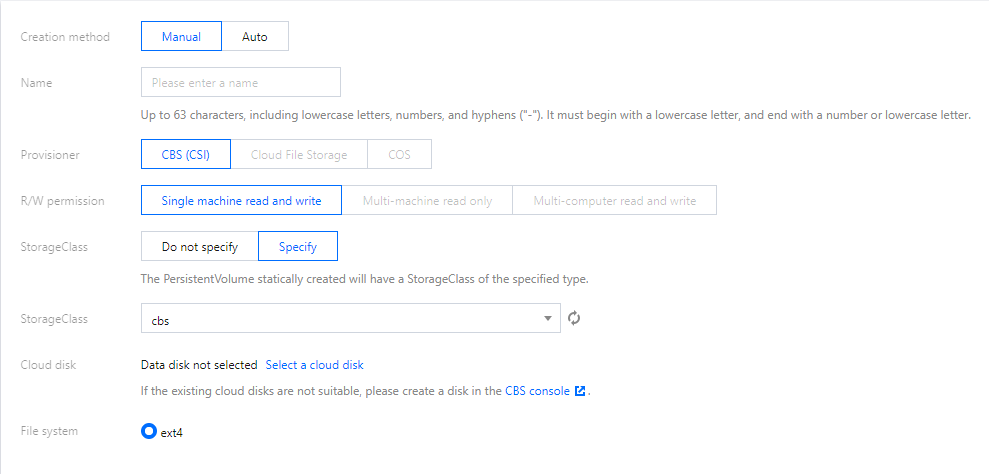
Task: Open the CBS console link
Action: tap(537, 391)
